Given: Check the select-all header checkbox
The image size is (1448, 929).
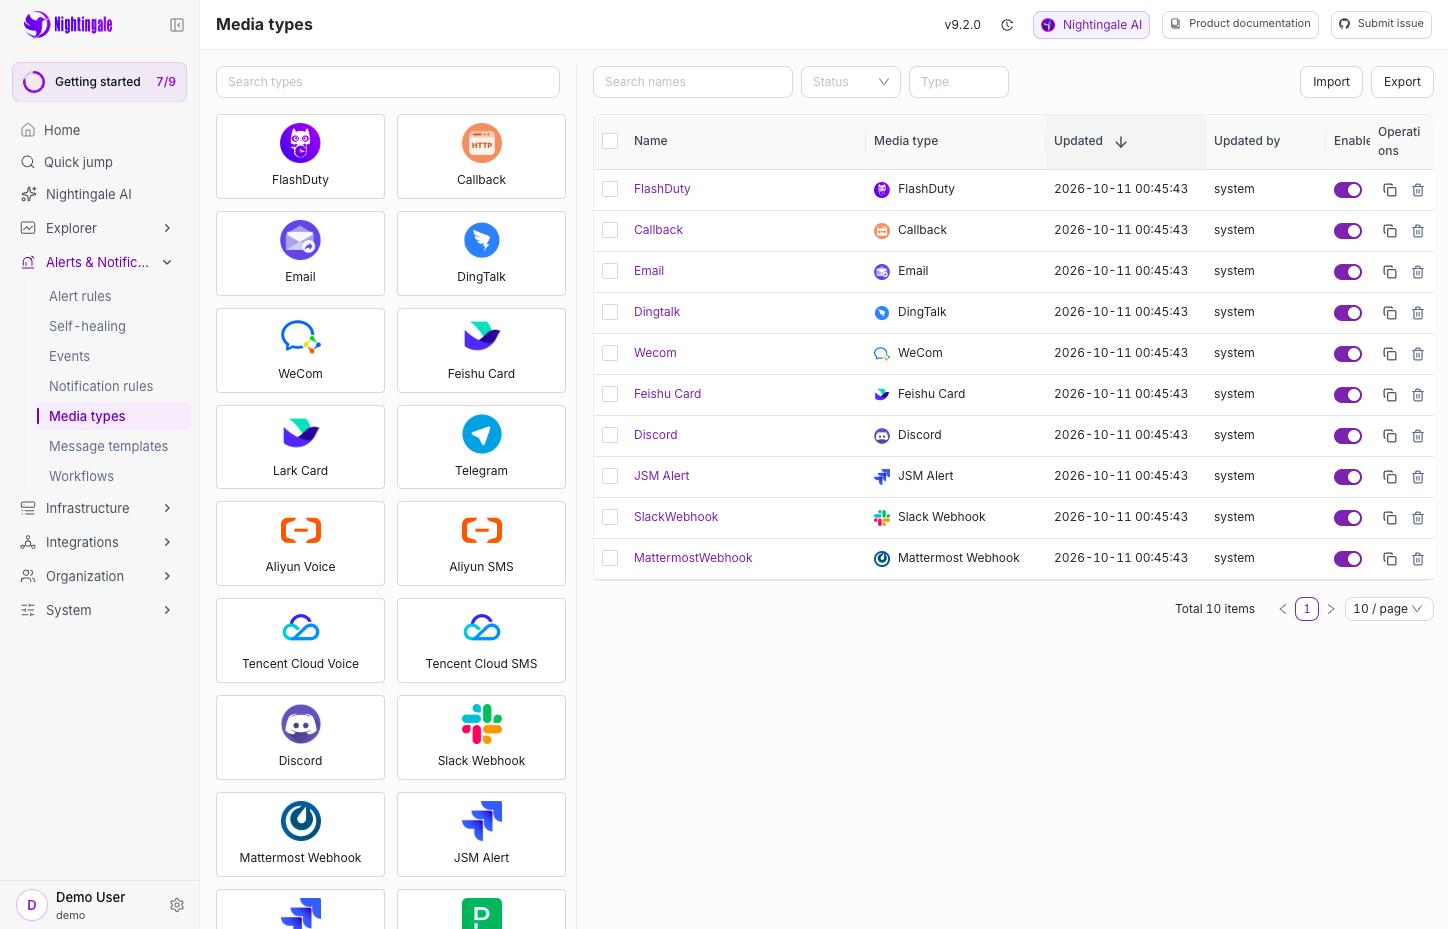Looking at the screenshot, I should coord(610,141).
